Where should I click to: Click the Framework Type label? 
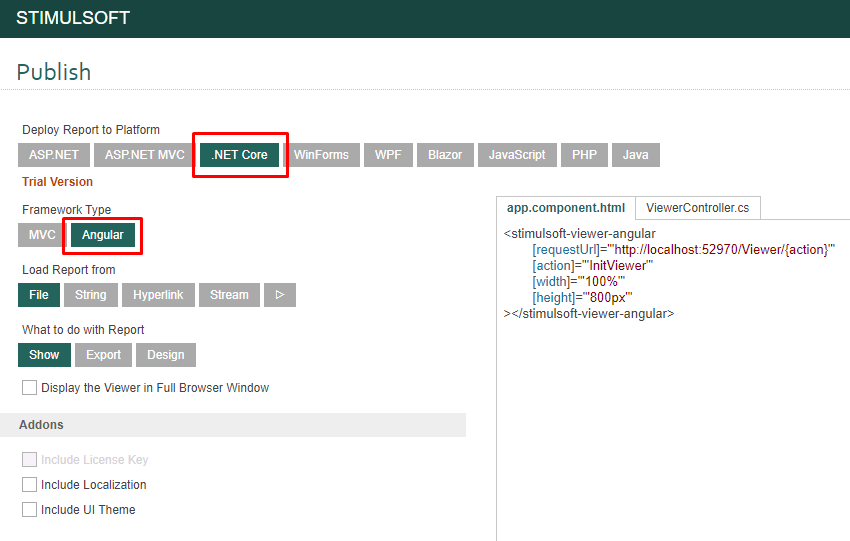[67, 210]
